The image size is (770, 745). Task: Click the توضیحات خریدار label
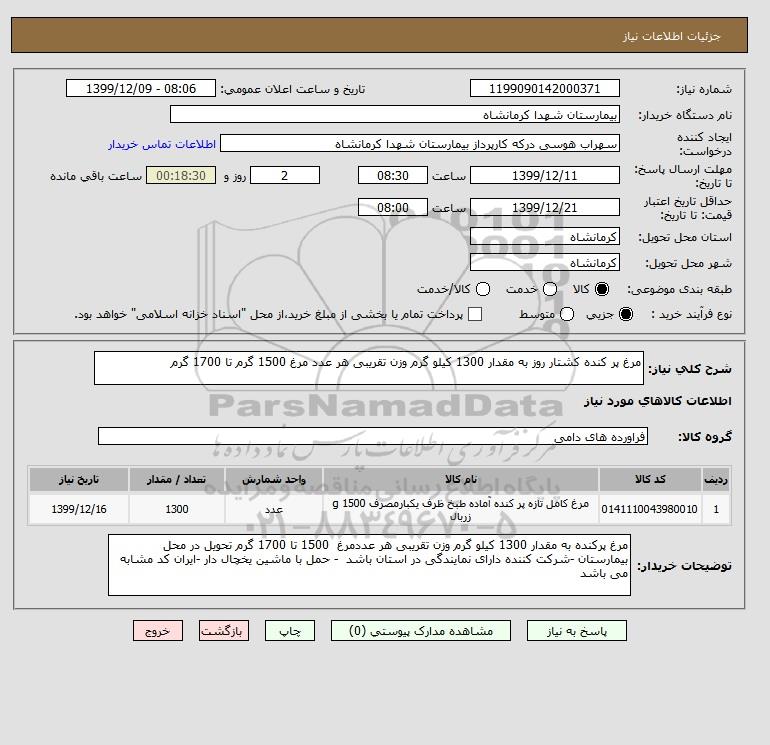[x=685, y=566]
